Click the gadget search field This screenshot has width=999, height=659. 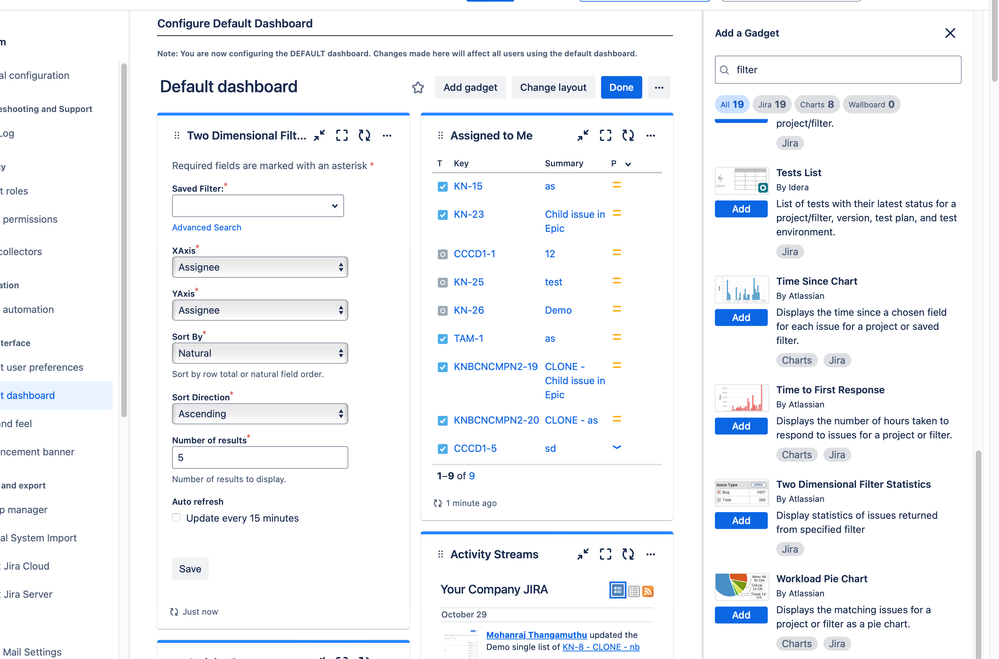point(838,70)
